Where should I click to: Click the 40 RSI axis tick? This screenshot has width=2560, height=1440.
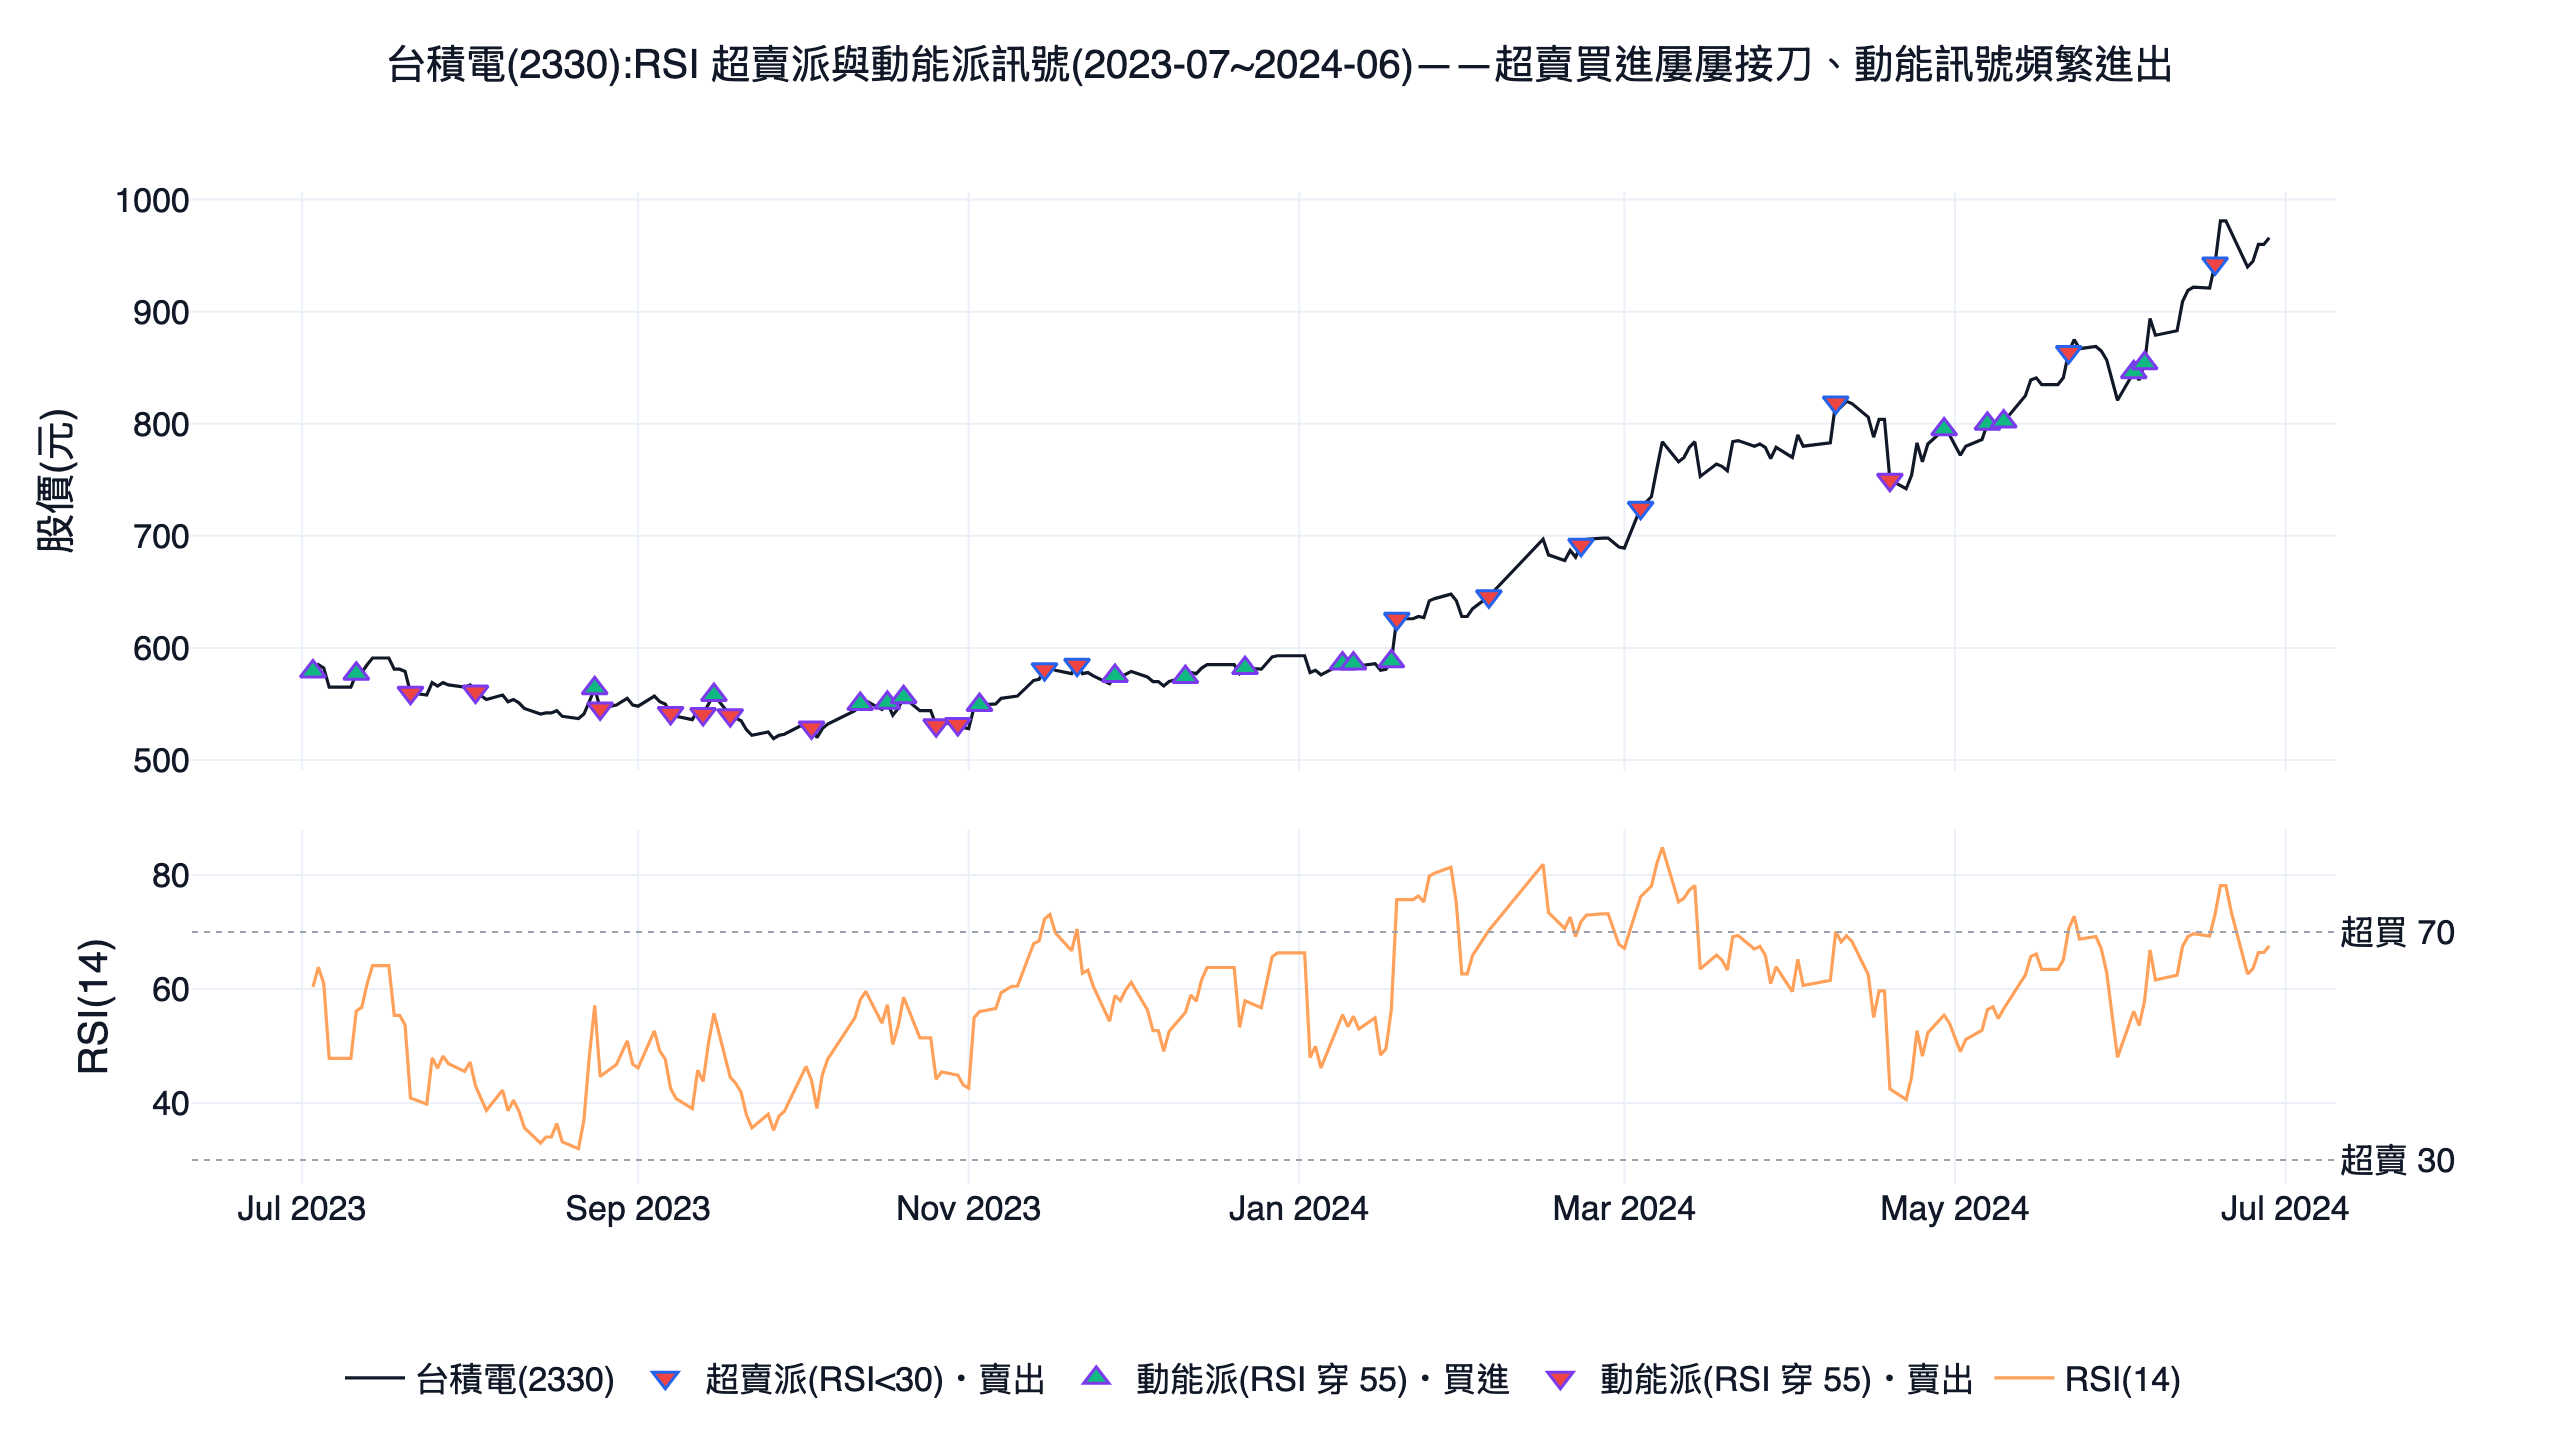(x=170, y=1103)
